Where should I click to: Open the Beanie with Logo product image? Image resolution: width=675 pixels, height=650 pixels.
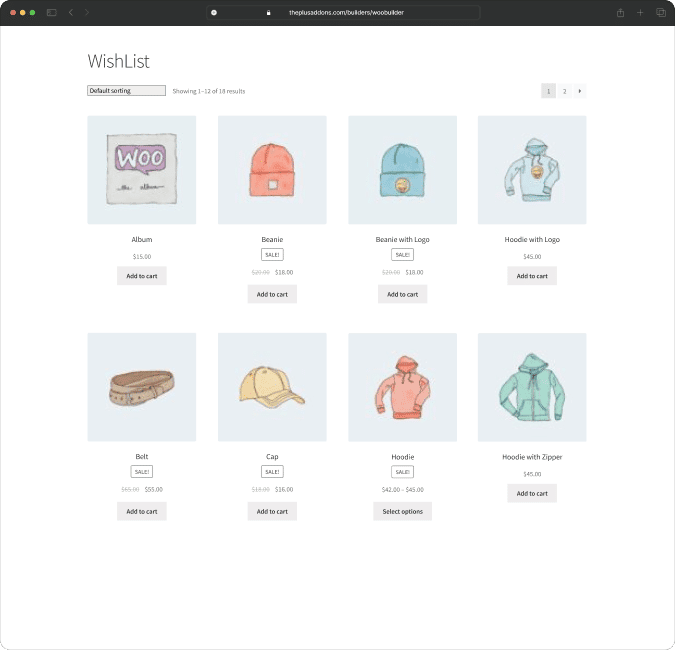coord(402,170)
